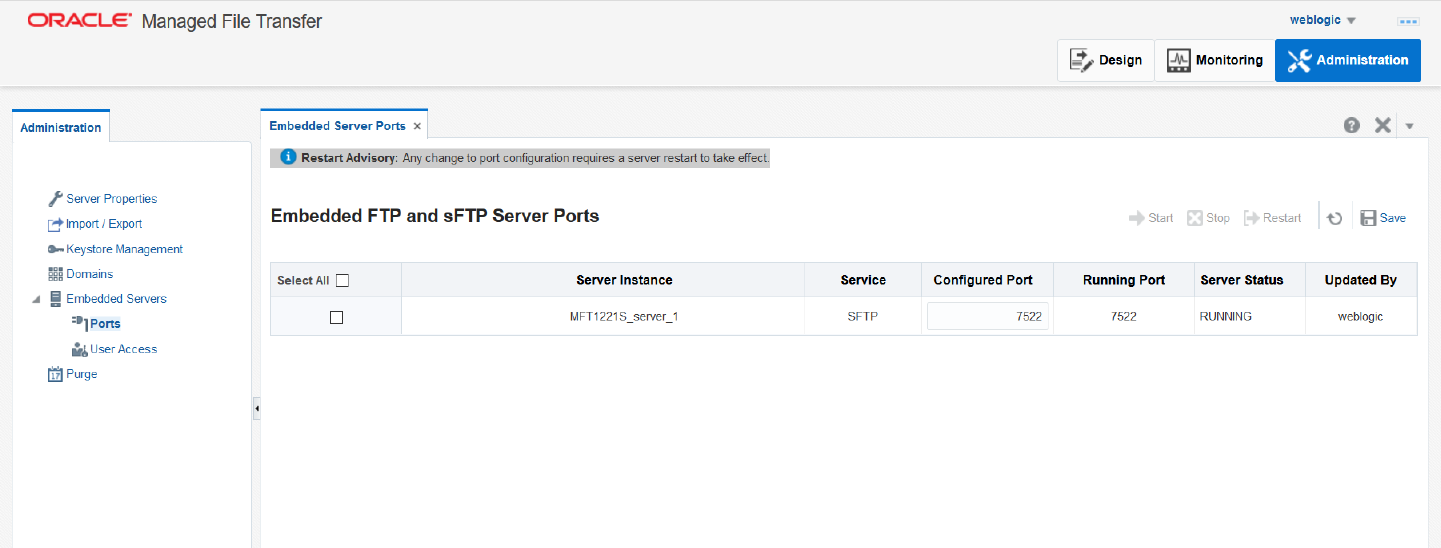1441x548 pixels.
Task: Click the large X close-all icon
Action: click(1383, 125)
